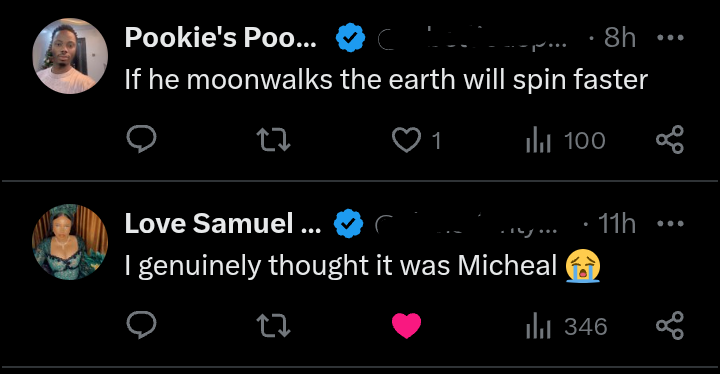Open the 11h timestamp link
Image resolution: width=720 pixels, height=374 pixels.
pyautogui.click(x=617, y=223)
